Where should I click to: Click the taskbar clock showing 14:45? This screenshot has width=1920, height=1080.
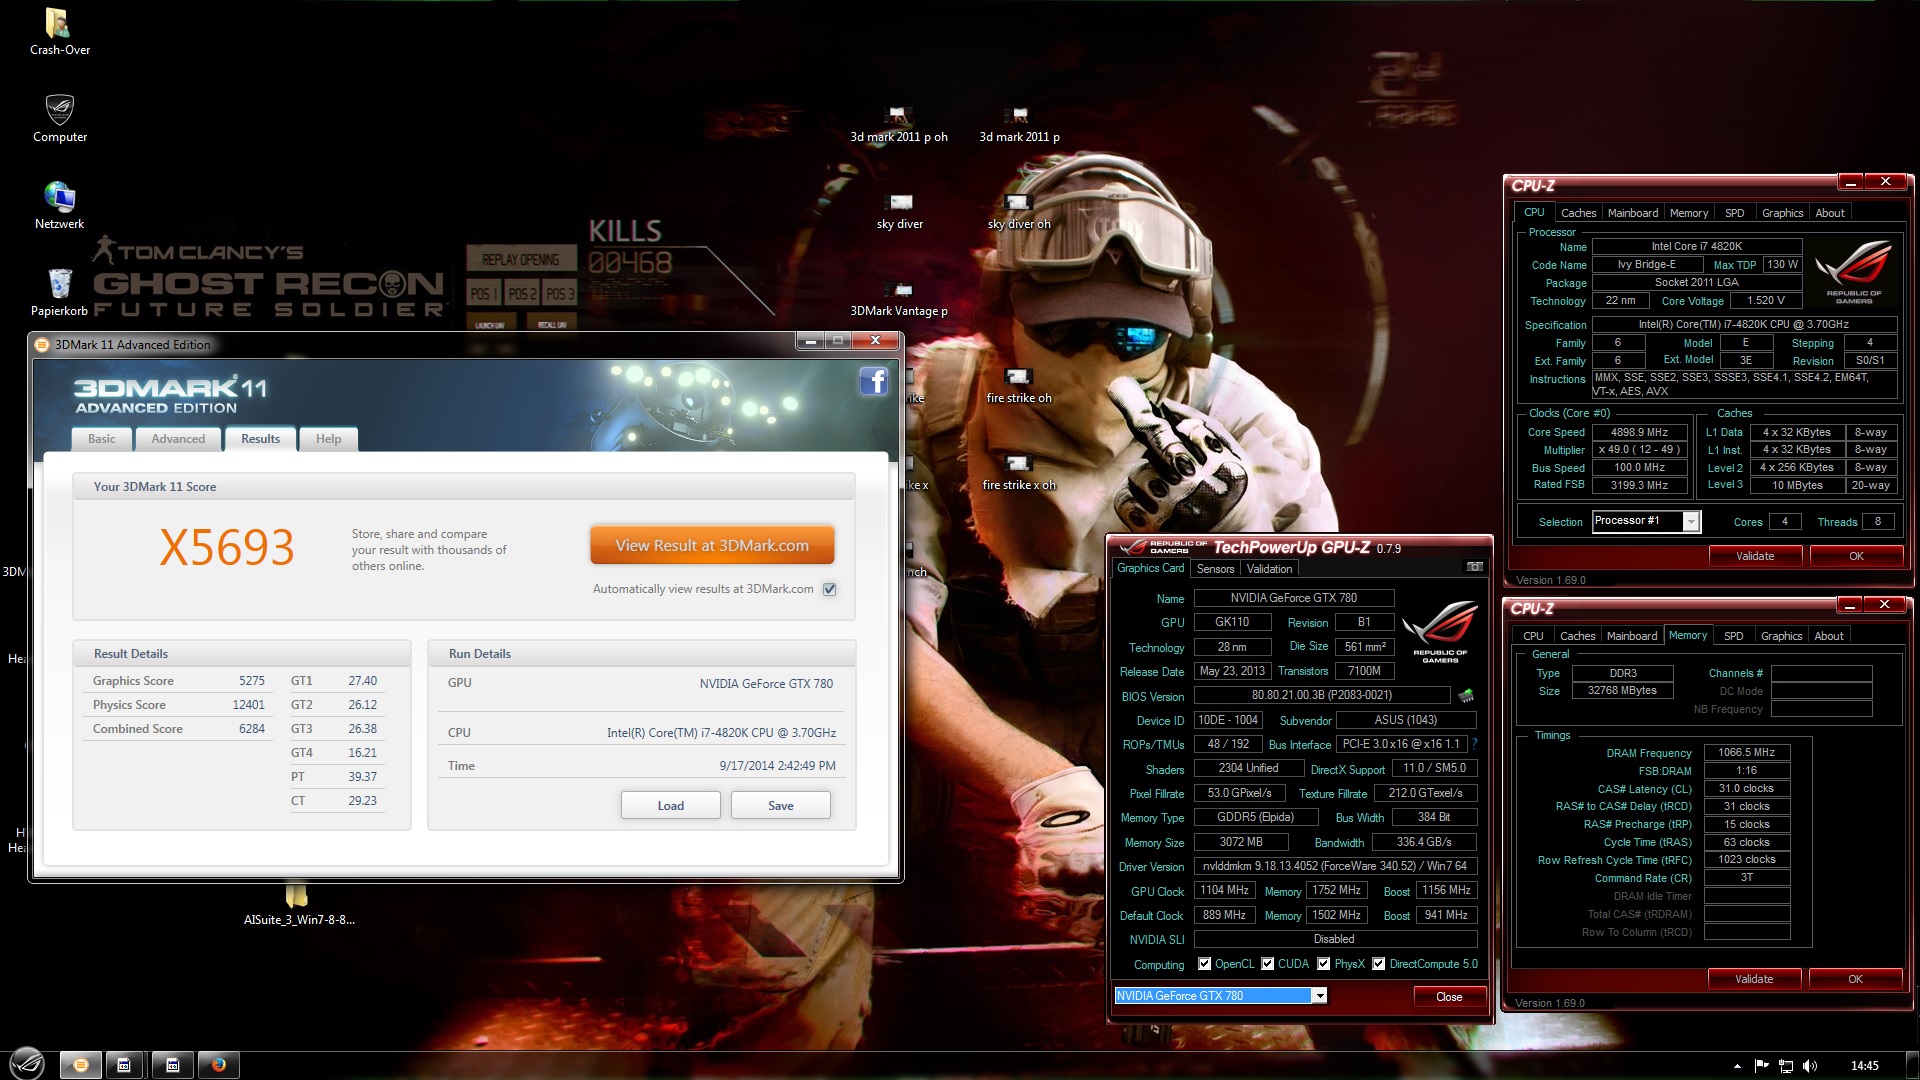pyautogui.click(x=1864, y=1066)
